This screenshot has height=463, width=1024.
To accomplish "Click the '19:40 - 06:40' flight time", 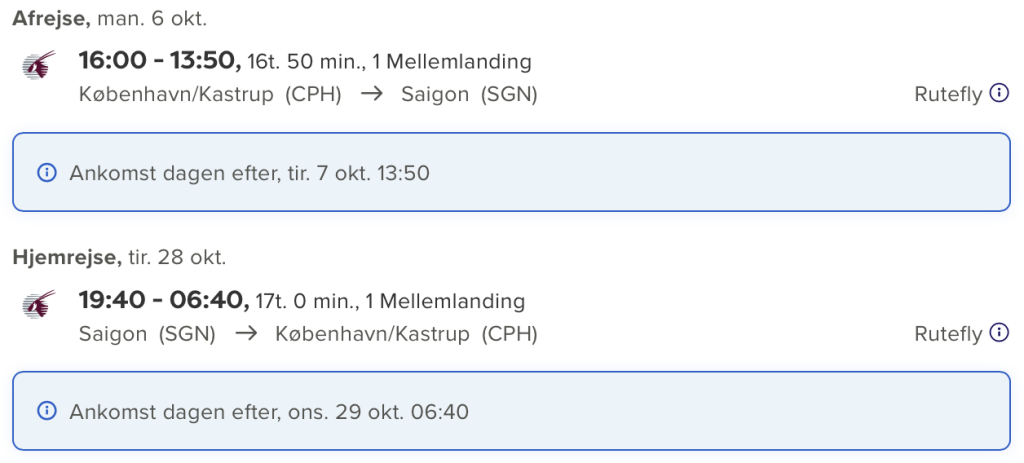I will coord(163,300).
